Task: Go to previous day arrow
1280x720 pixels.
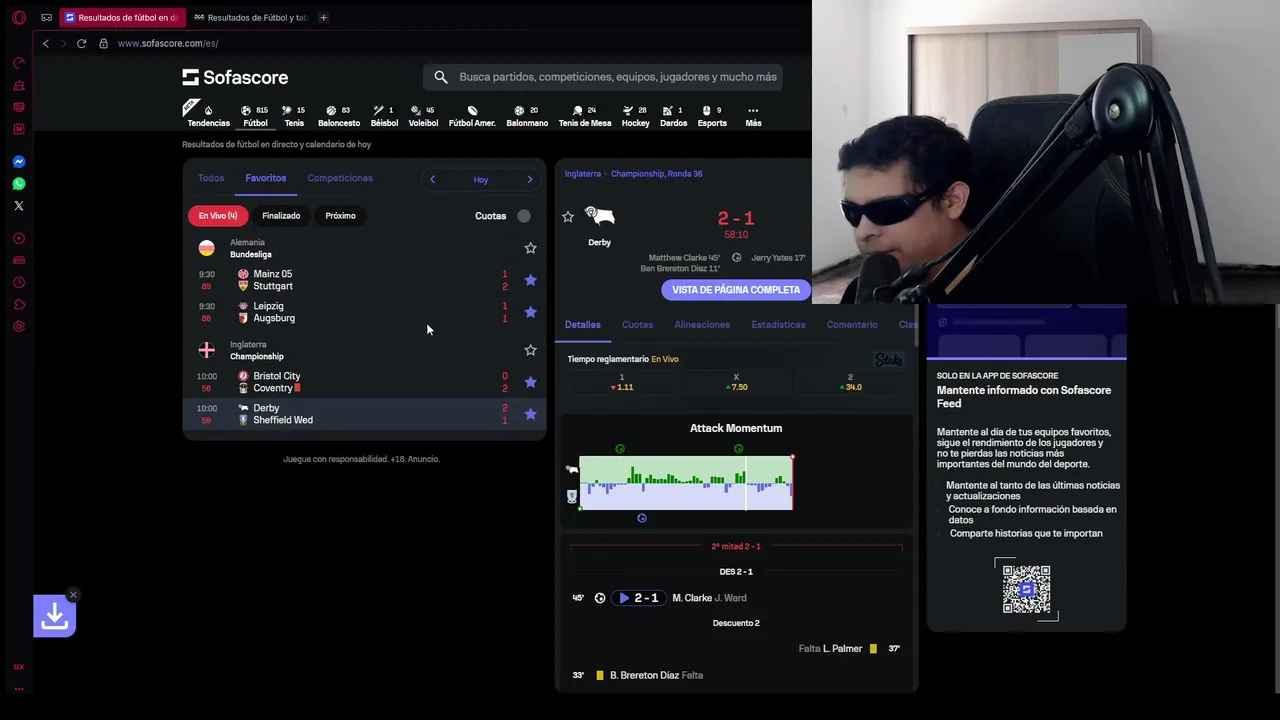Action: (432, 179)
